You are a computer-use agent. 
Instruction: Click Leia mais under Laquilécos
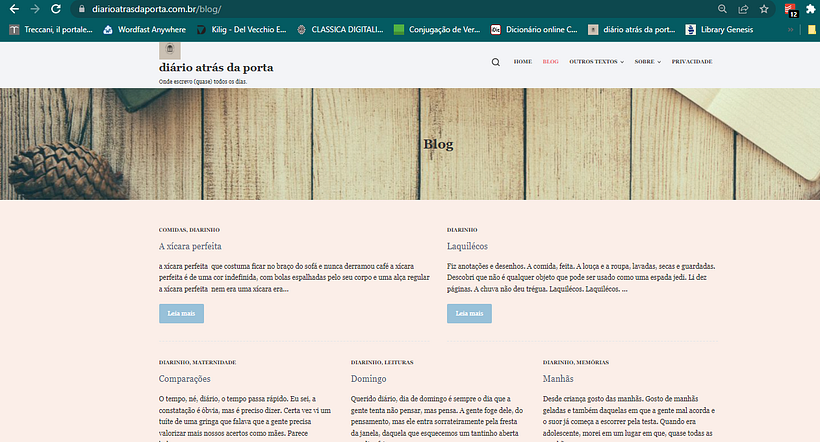pos(469,313)
